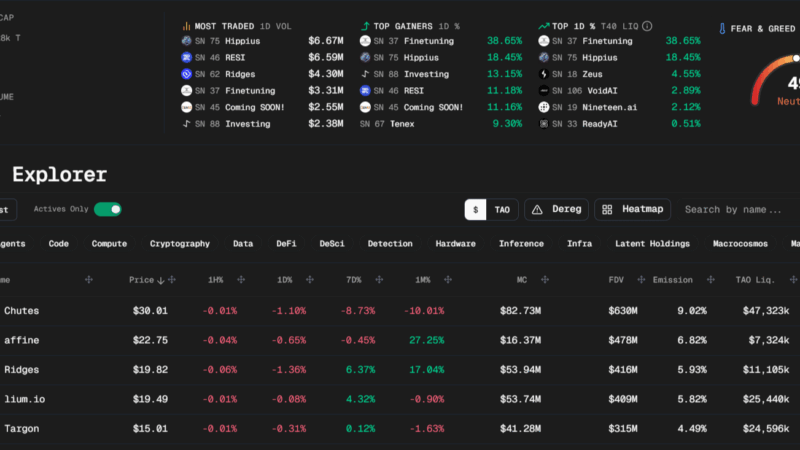This screenshot has width=800, height=450.
Task: Open the Dereg view
Action: [x=557, y=210]
